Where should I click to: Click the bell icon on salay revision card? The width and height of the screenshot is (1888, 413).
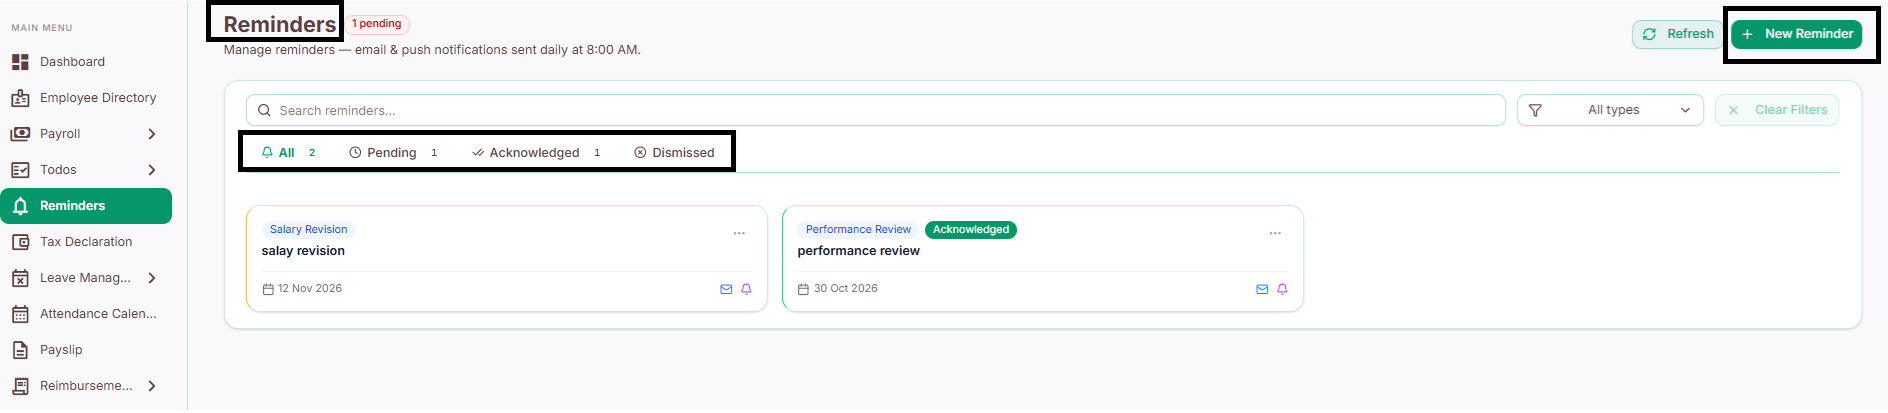click(x=746, y=289)
